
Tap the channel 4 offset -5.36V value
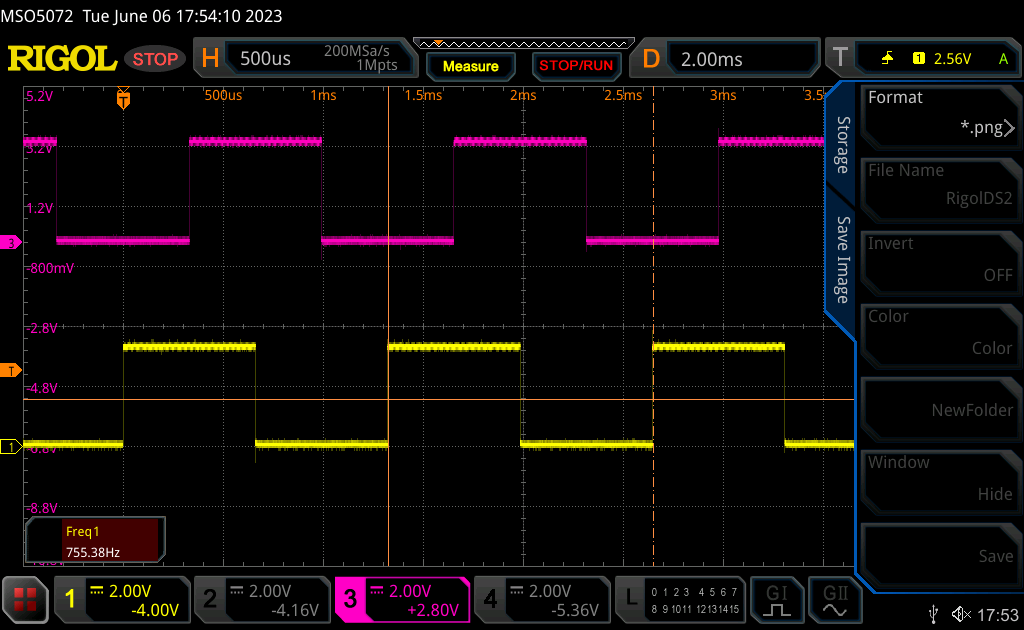[575, 610]
